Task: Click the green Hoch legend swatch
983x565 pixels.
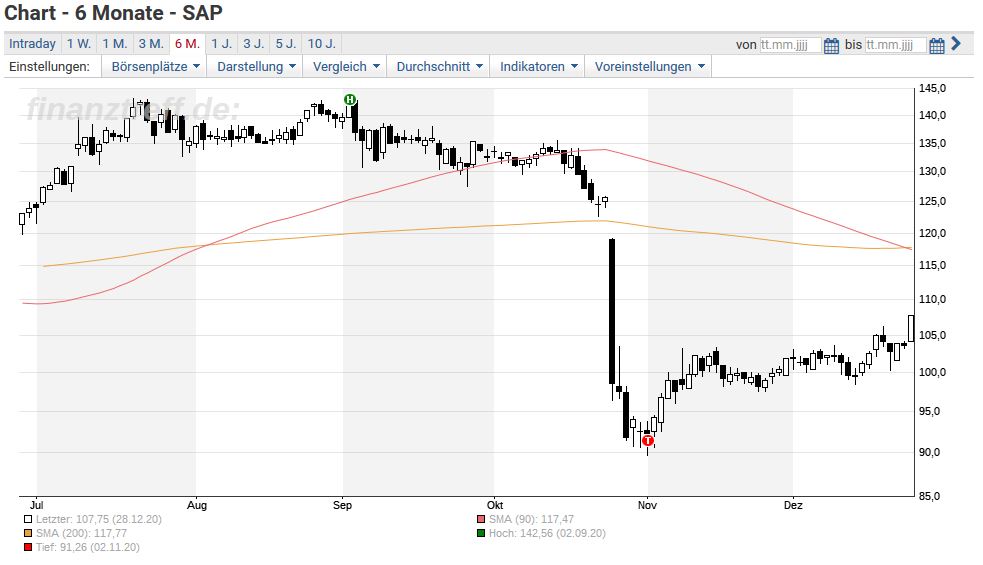Action: pyautogui.click(x=481, y=534)
